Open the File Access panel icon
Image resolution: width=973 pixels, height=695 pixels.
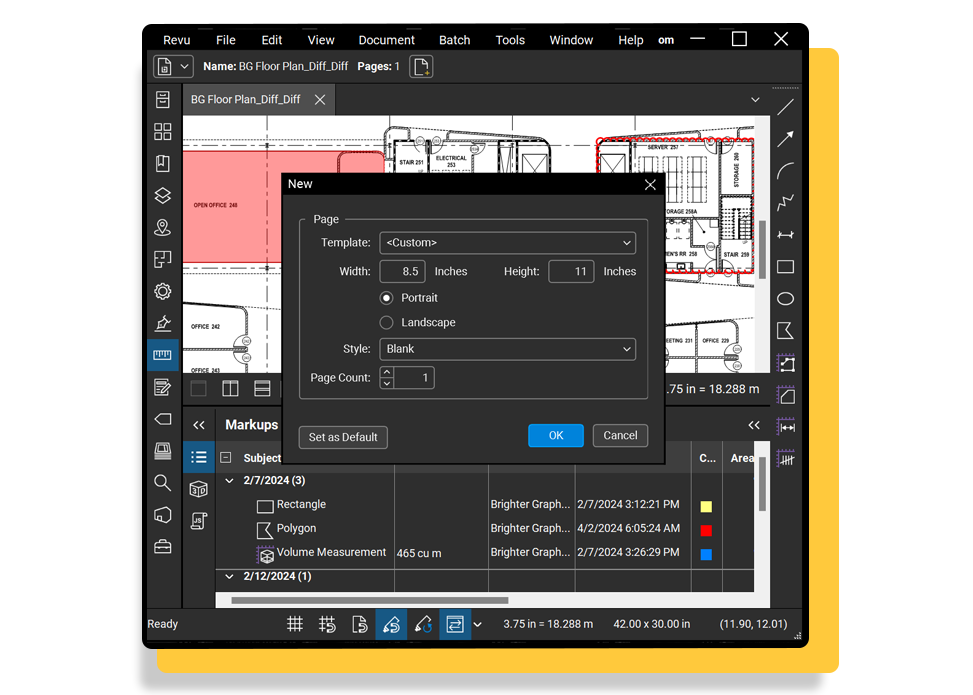click(163, 99)
